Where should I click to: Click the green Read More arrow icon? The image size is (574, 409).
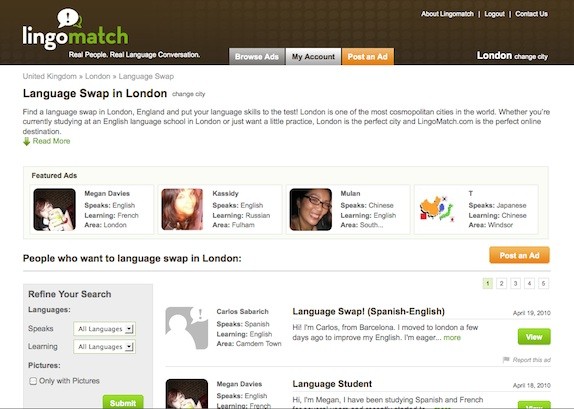click(x=26, y=141)
